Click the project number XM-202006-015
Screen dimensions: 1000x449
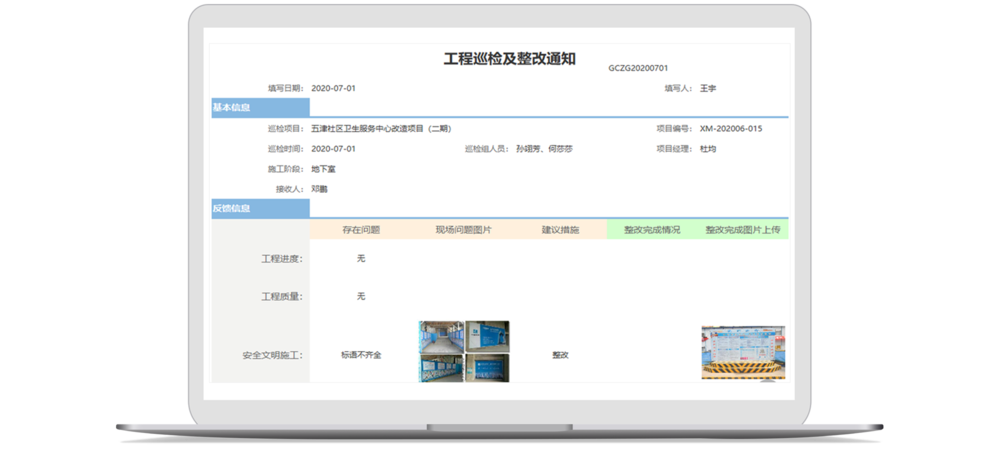tap(730, 129)
